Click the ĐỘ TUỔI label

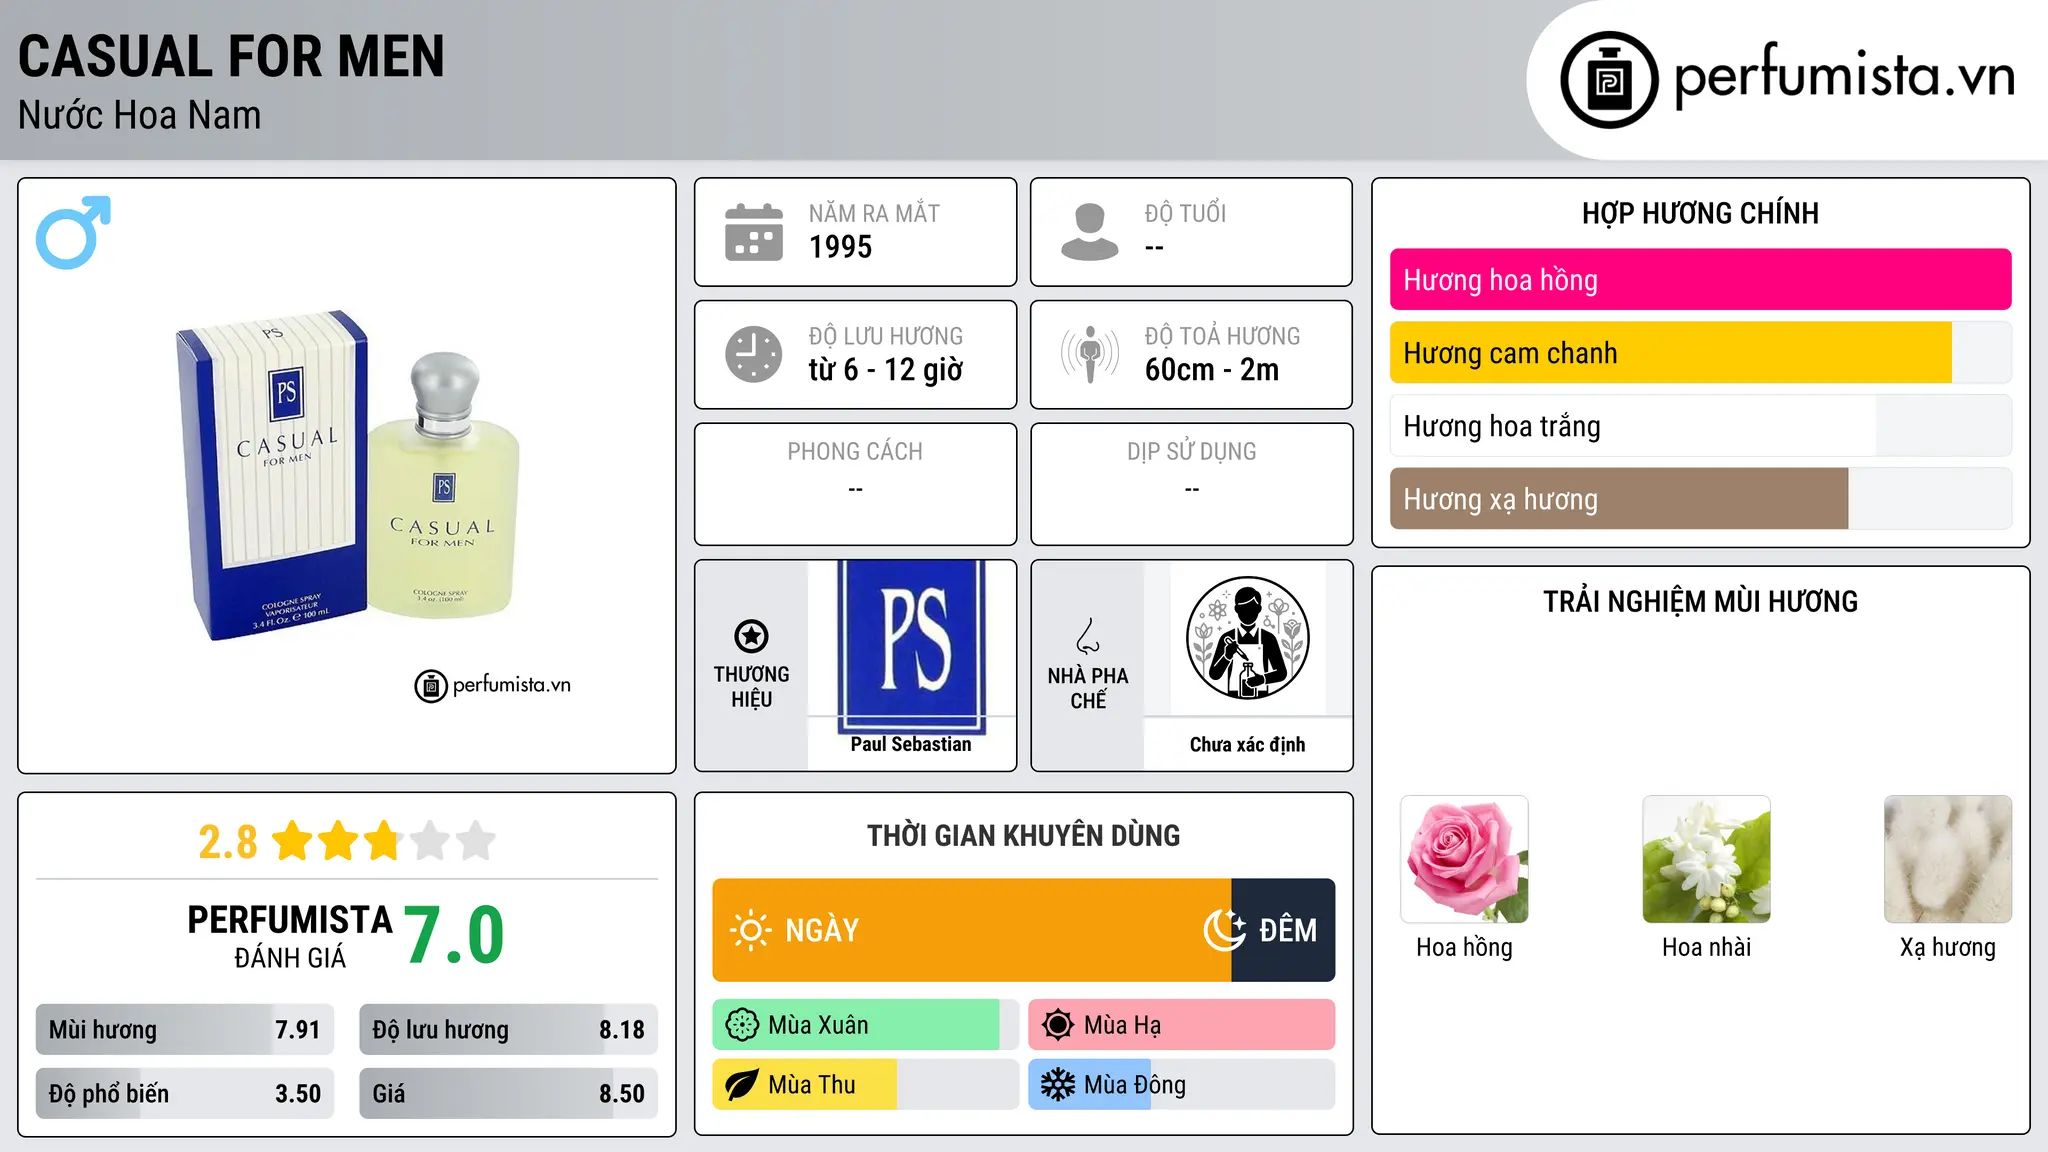tap(1185, 213)
